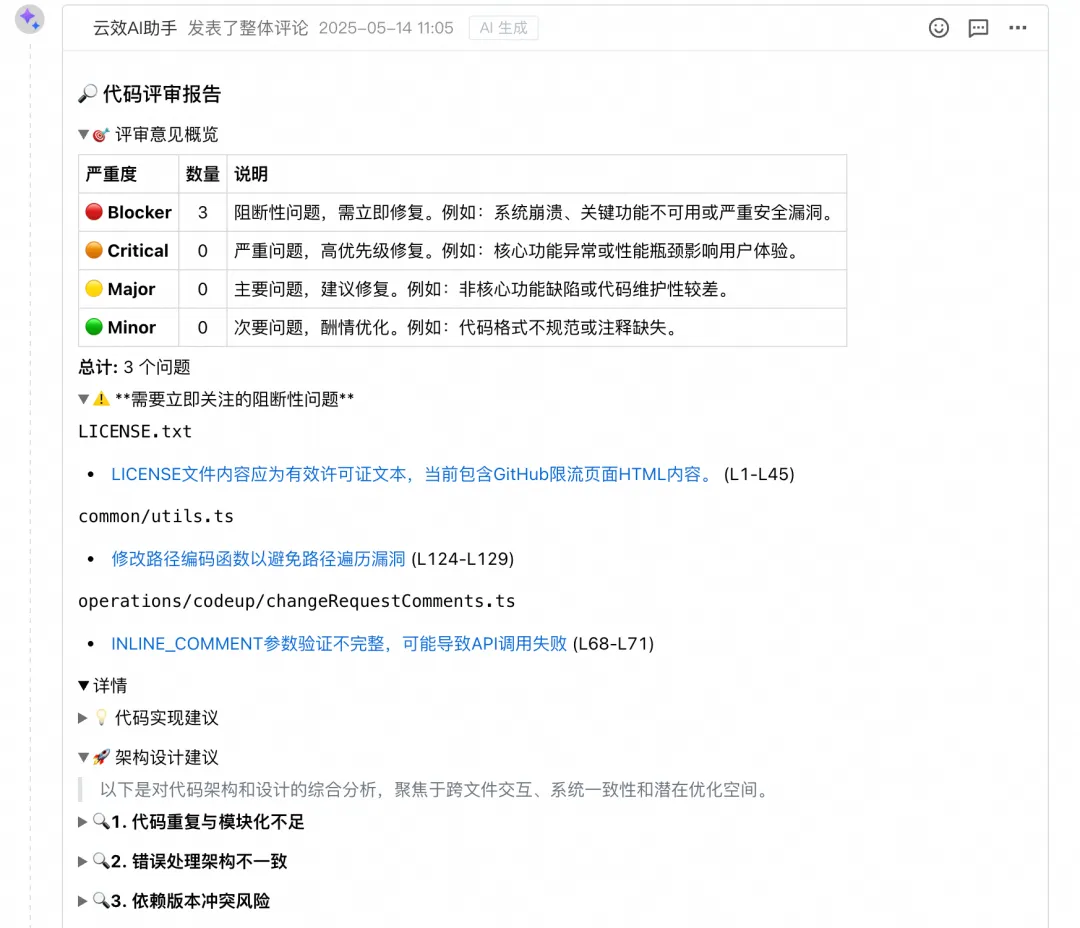
Task: Click the orange Critical severity dot
Action: tap(94, 250)
